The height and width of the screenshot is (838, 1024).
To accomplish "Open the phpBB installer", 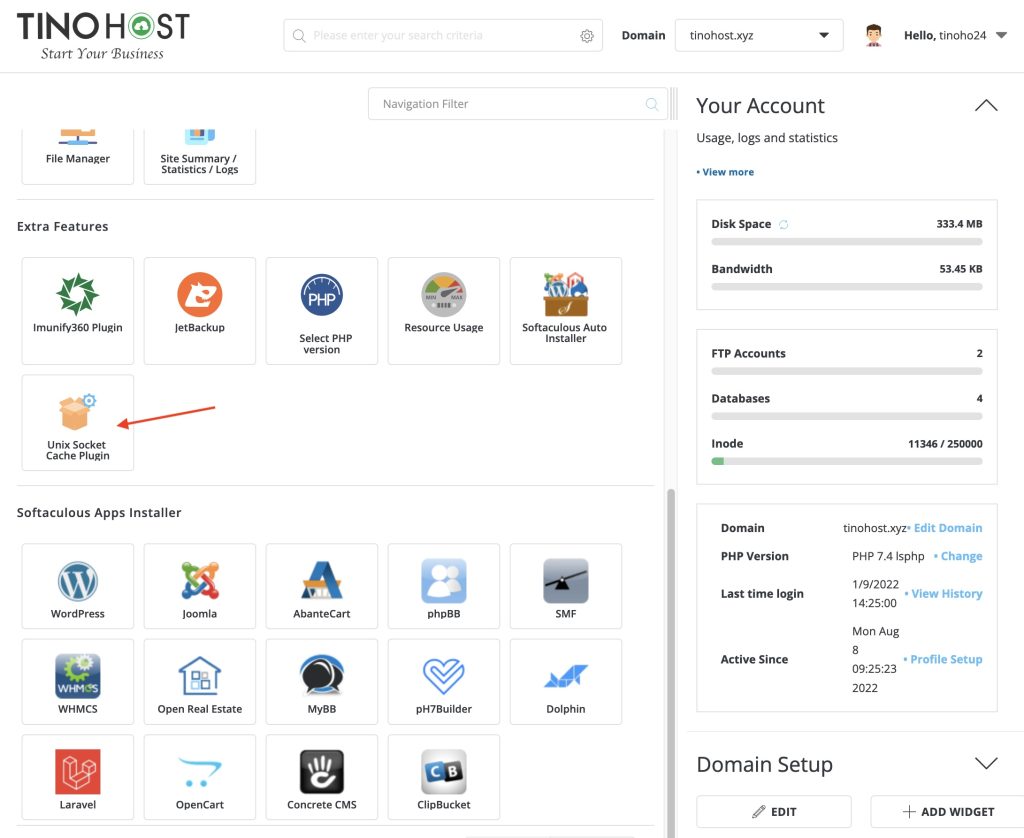I will 444,586.
